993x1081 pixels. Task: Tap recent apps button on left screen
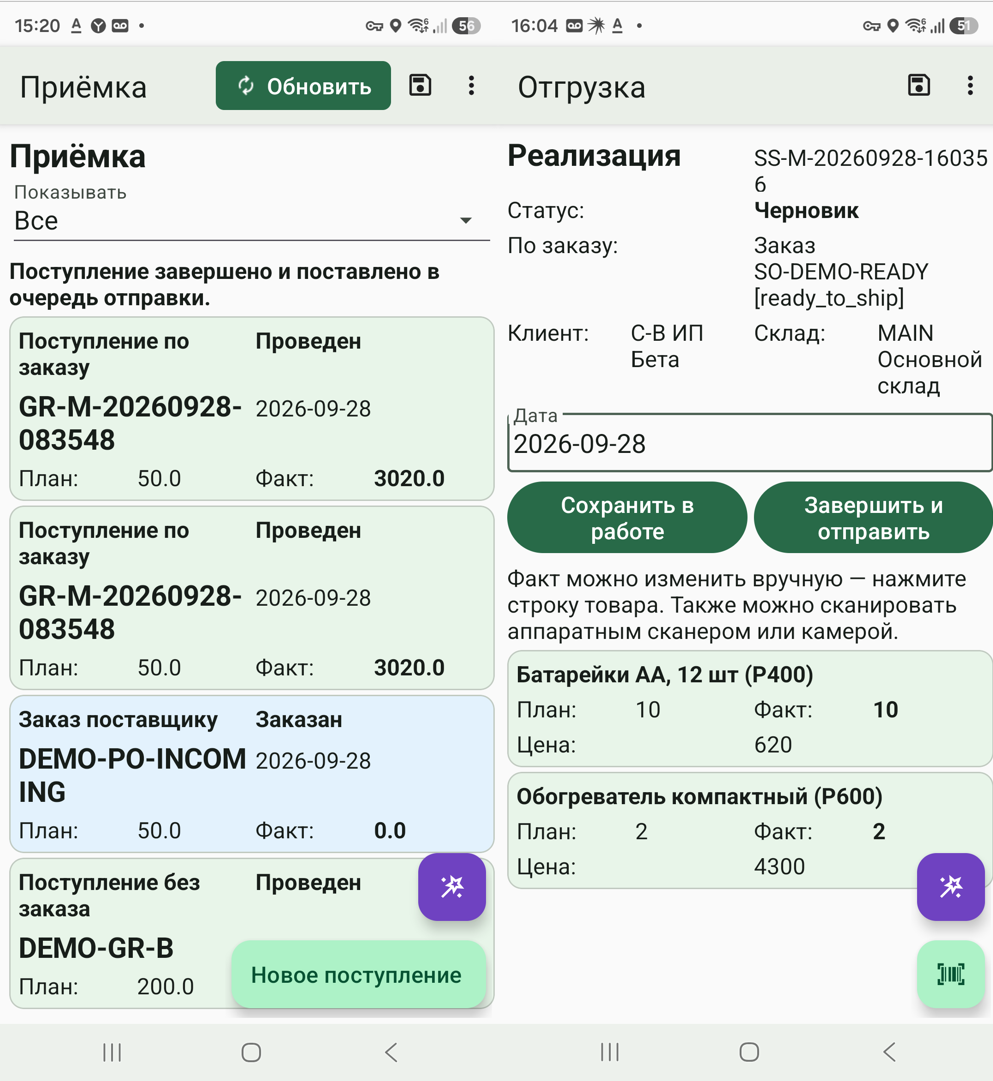pos(112,1052)
